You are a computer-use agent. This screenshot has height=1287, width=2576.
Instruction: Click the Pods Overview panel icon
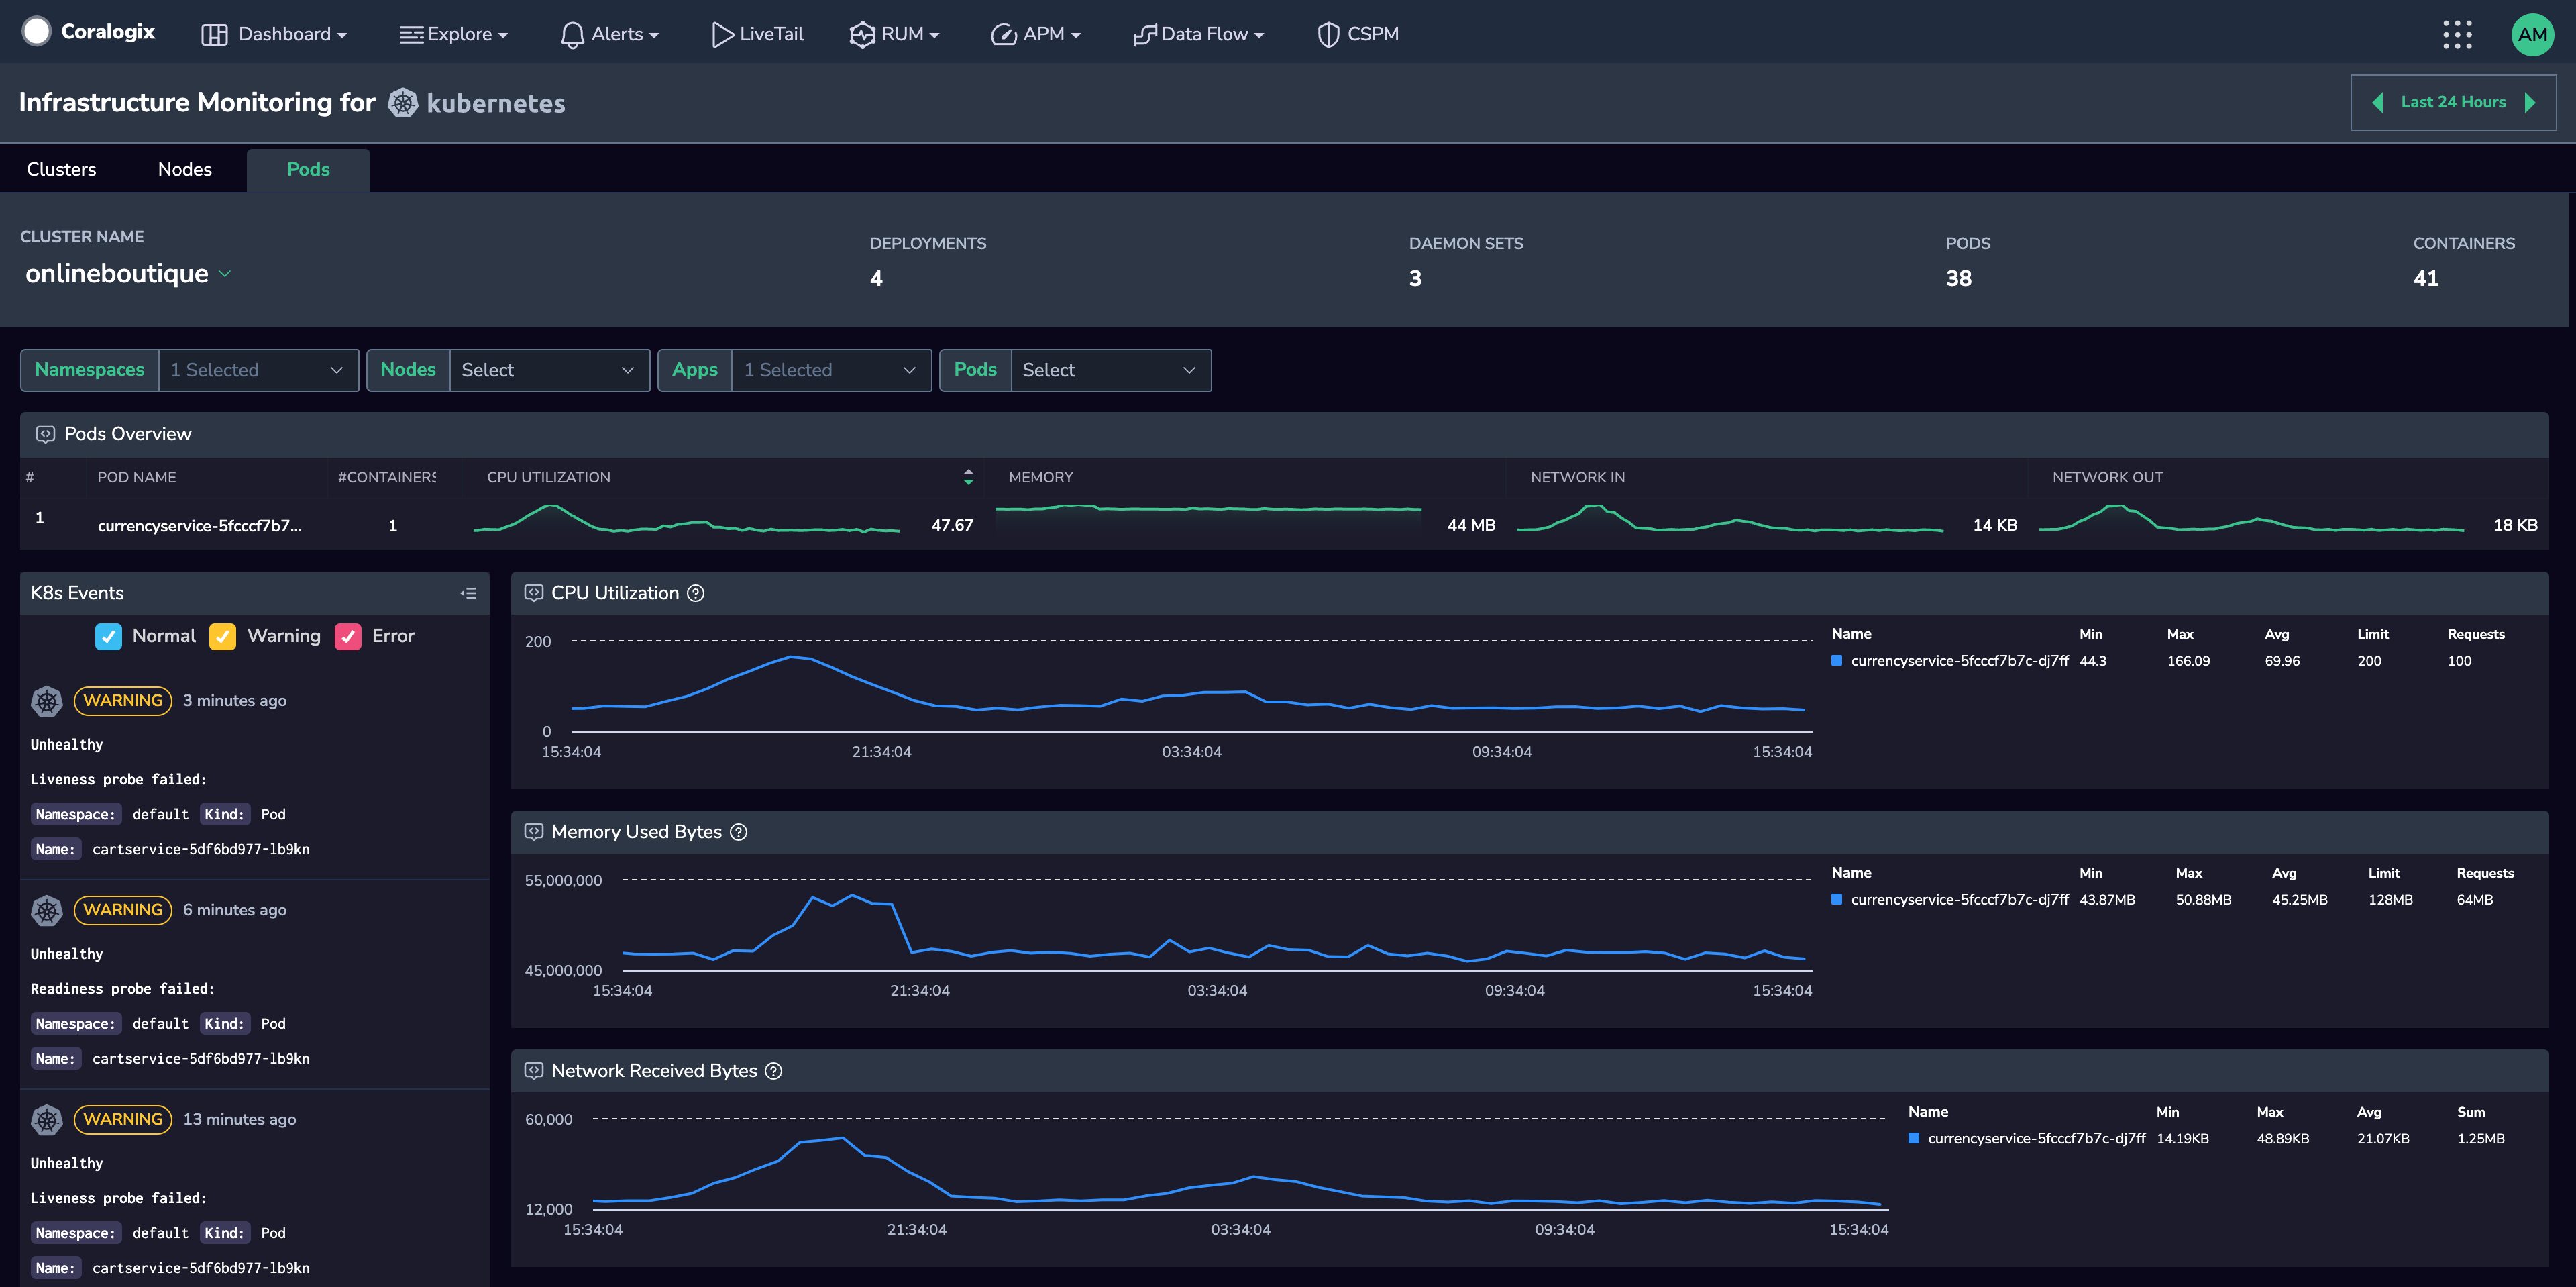tap(45, 434)
